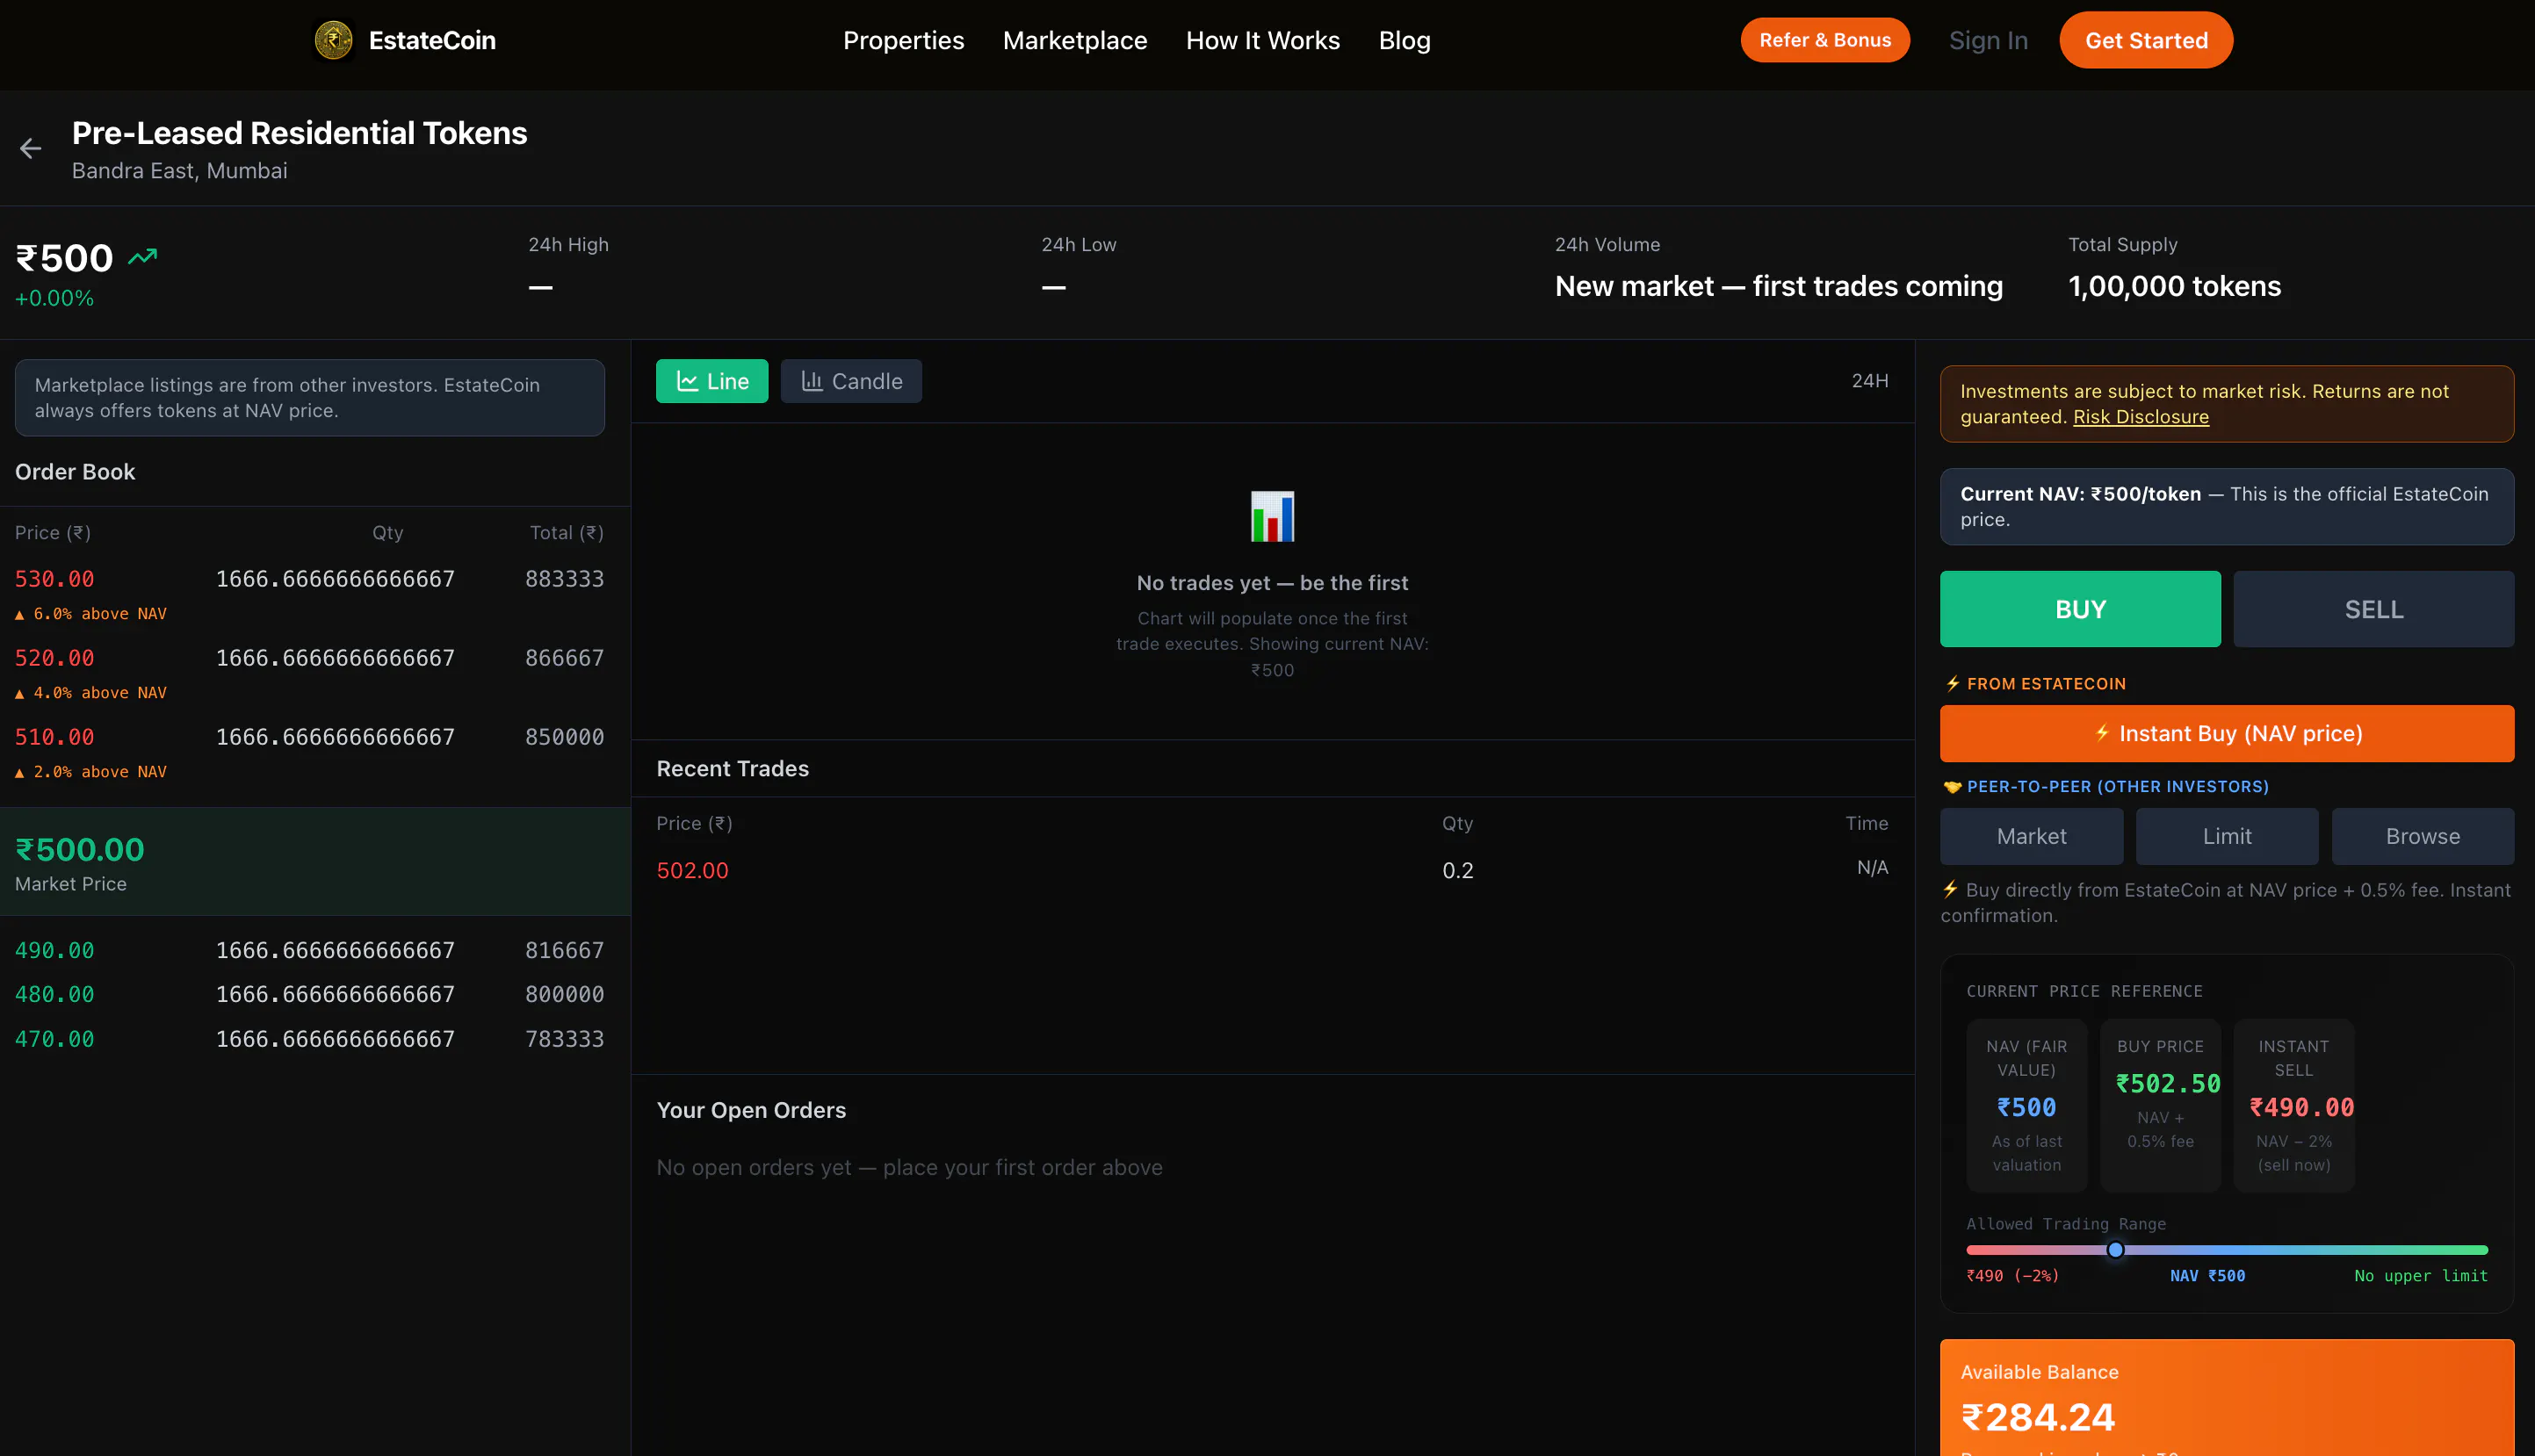Click the Get Started button
2535x1456 pixels.
tap(2146, 40)
